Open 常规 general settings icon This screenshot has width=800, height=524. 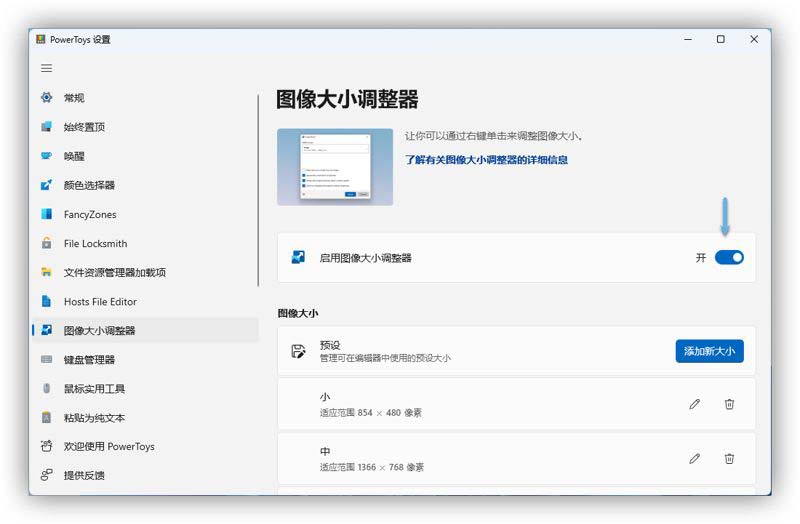tap(46, 98)
